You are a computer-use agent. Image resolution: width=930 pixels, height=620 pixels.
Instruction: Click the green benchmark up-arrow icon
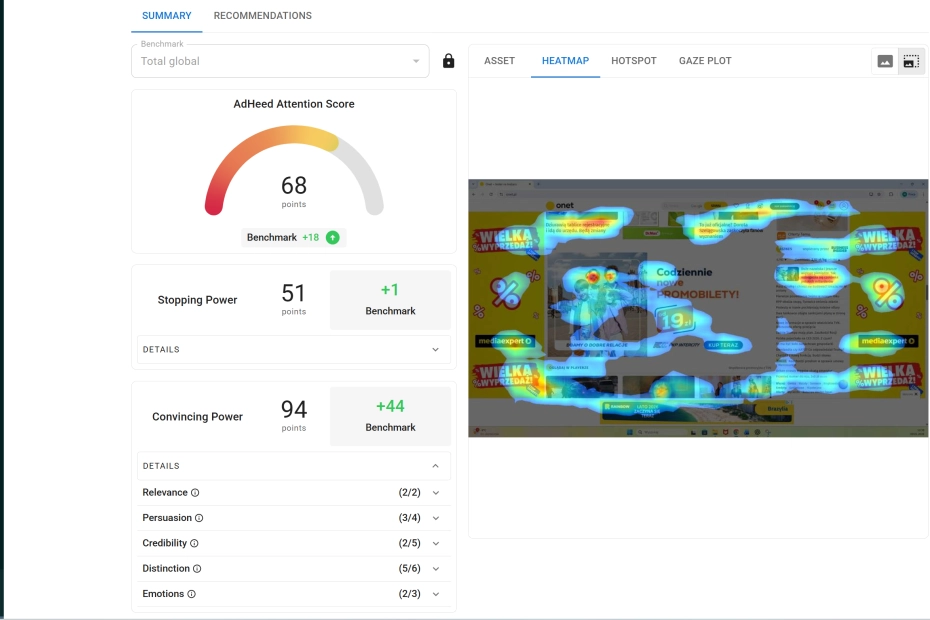coord(333,237)
